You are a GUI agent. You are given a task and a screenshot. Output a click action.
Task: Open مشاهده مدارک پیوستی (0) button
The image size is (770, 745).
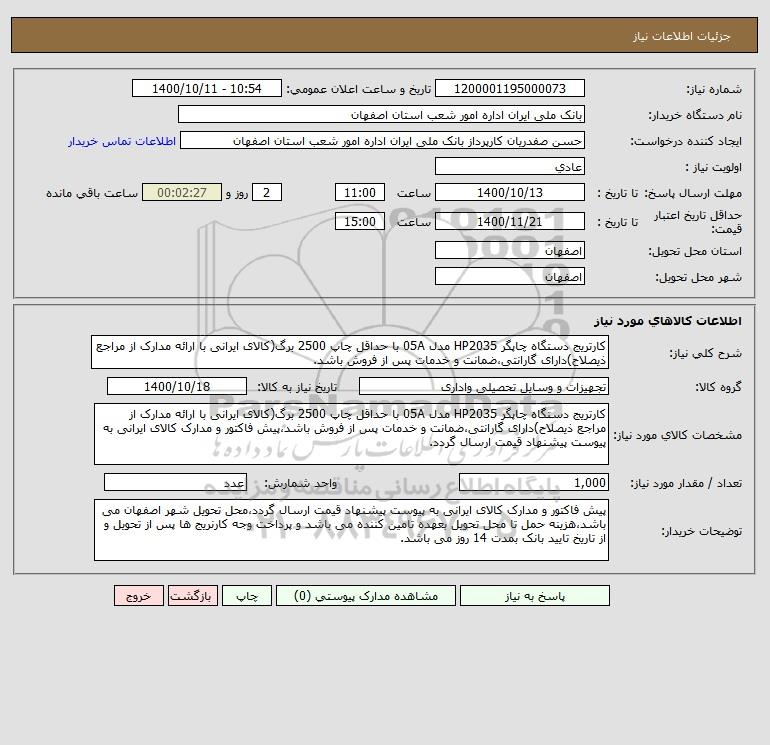[366, 596]
